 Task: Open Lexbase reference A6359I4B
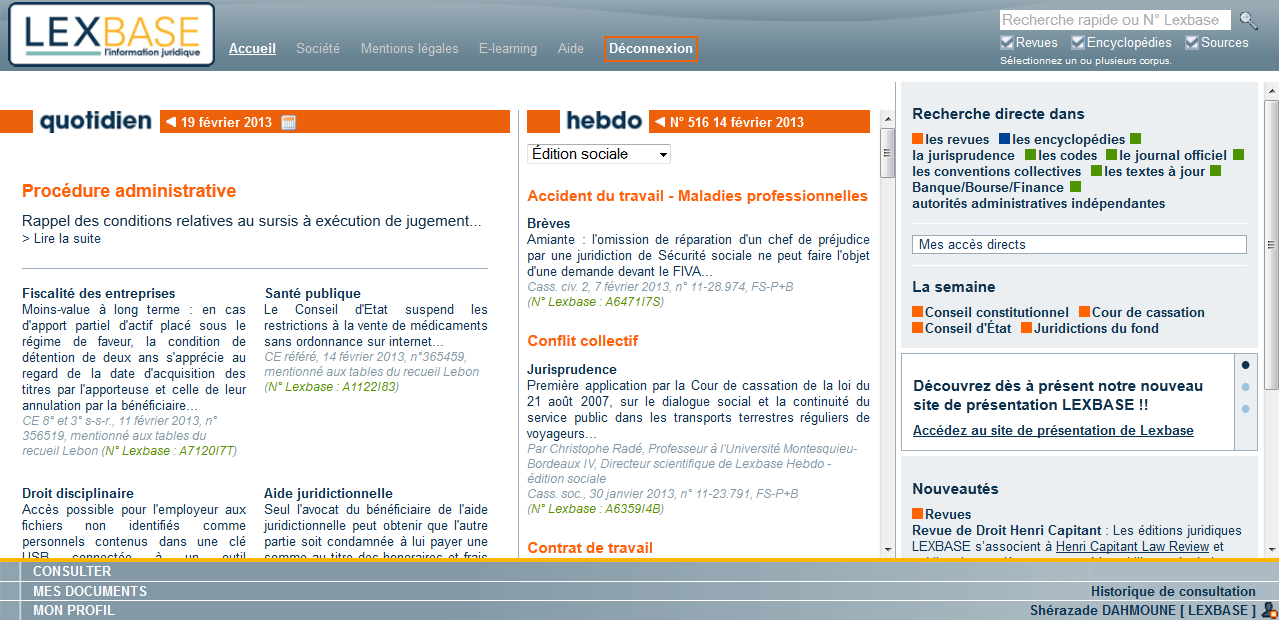tap(595, 509)
